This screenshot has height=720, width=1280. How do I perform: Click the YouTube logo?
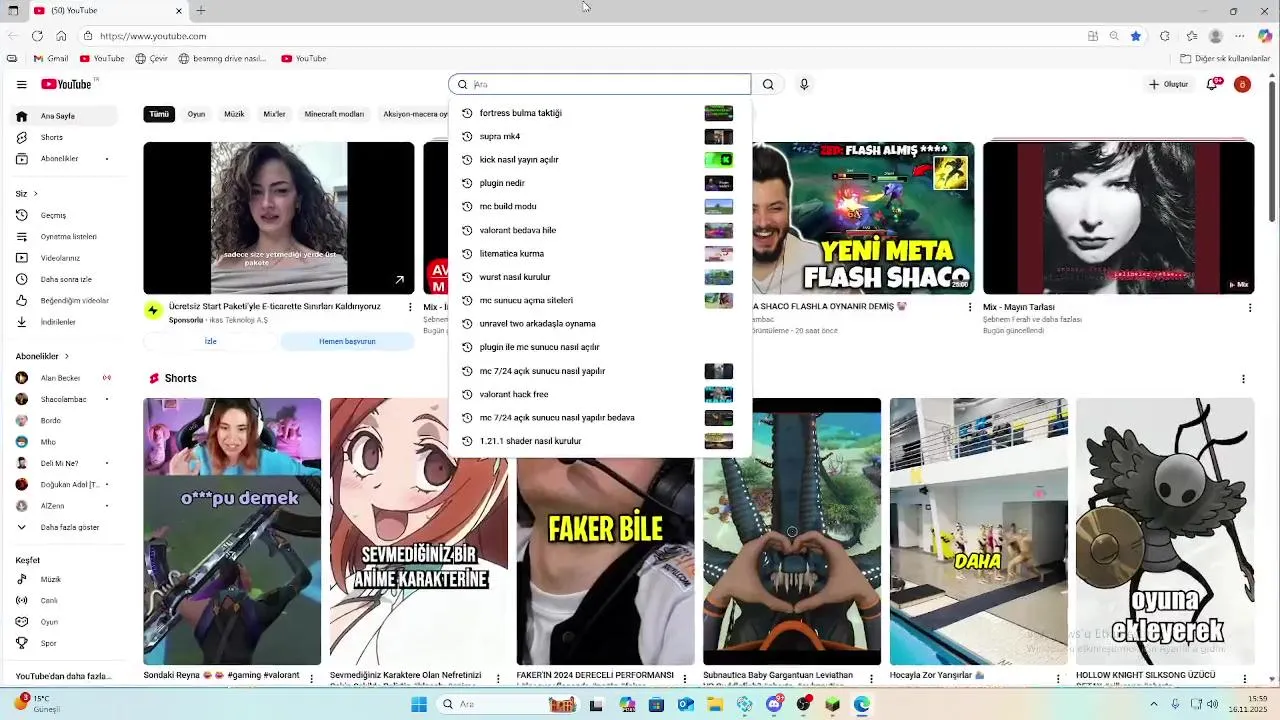(x=68, y=84)
